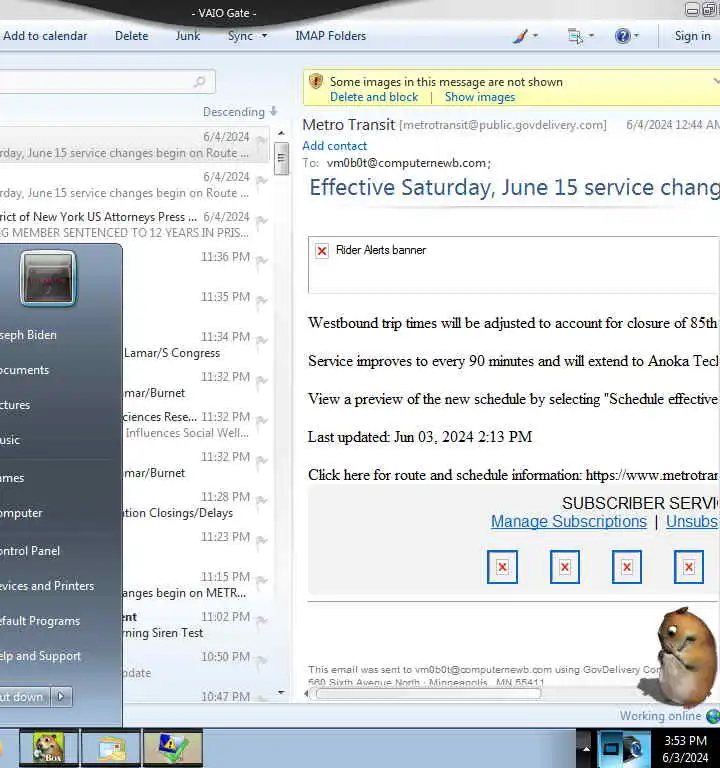Open IMAP Folders
This screenshot has width=720, height=768.
331,36
